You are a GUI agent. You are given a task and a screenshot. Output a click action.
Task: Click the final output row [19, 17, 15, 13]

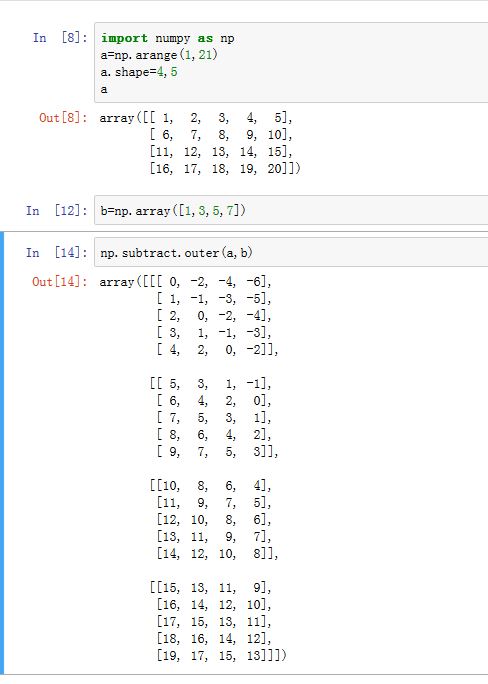coord(221,656)
